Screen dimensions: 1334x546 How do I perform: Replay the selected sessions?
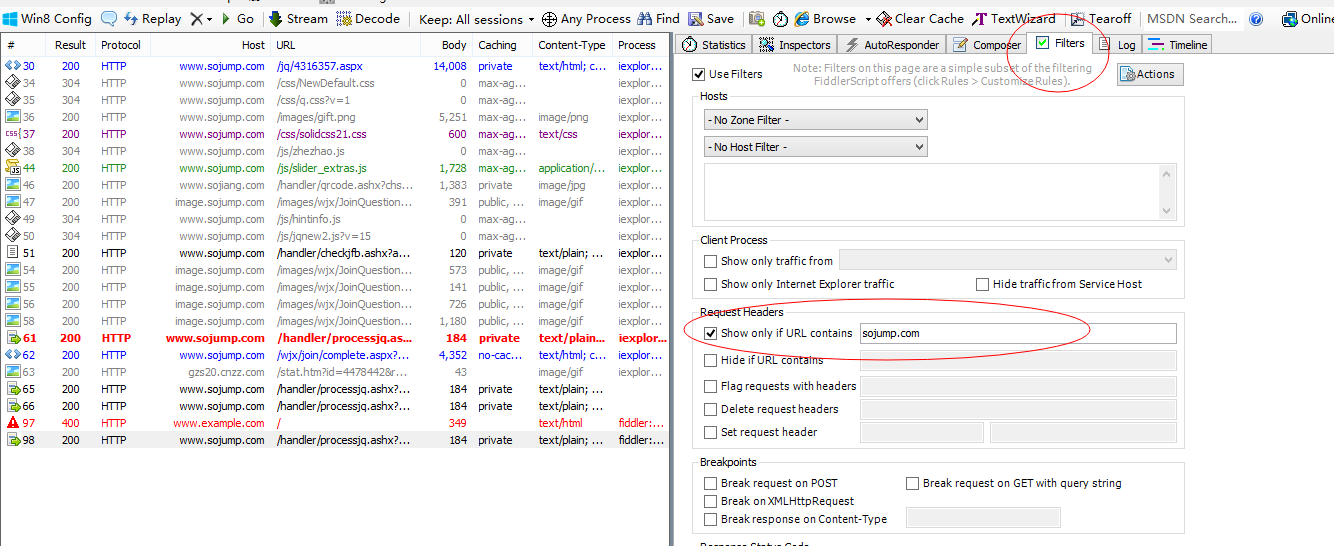click(153, 18)
